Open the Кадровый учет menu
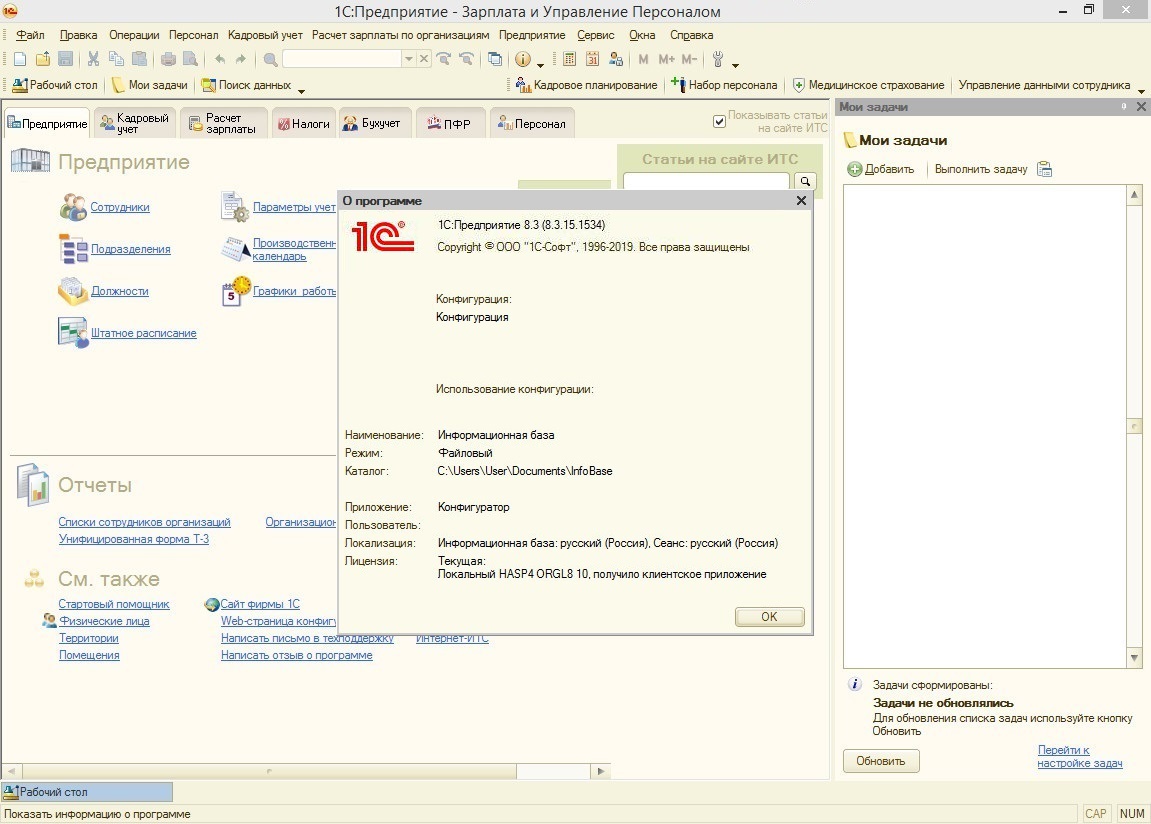 265,35
